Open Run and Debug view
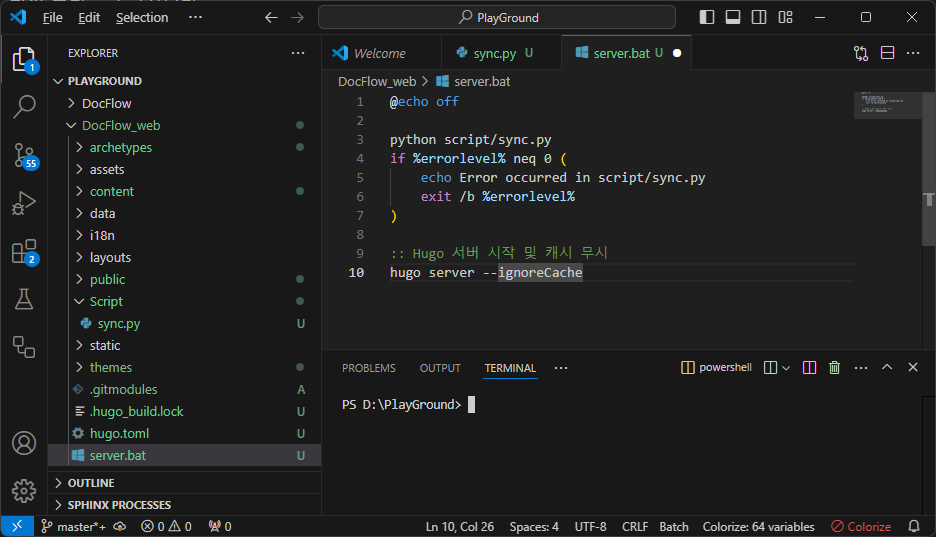This screenshot has height=537, width=936. click(24, 203)
